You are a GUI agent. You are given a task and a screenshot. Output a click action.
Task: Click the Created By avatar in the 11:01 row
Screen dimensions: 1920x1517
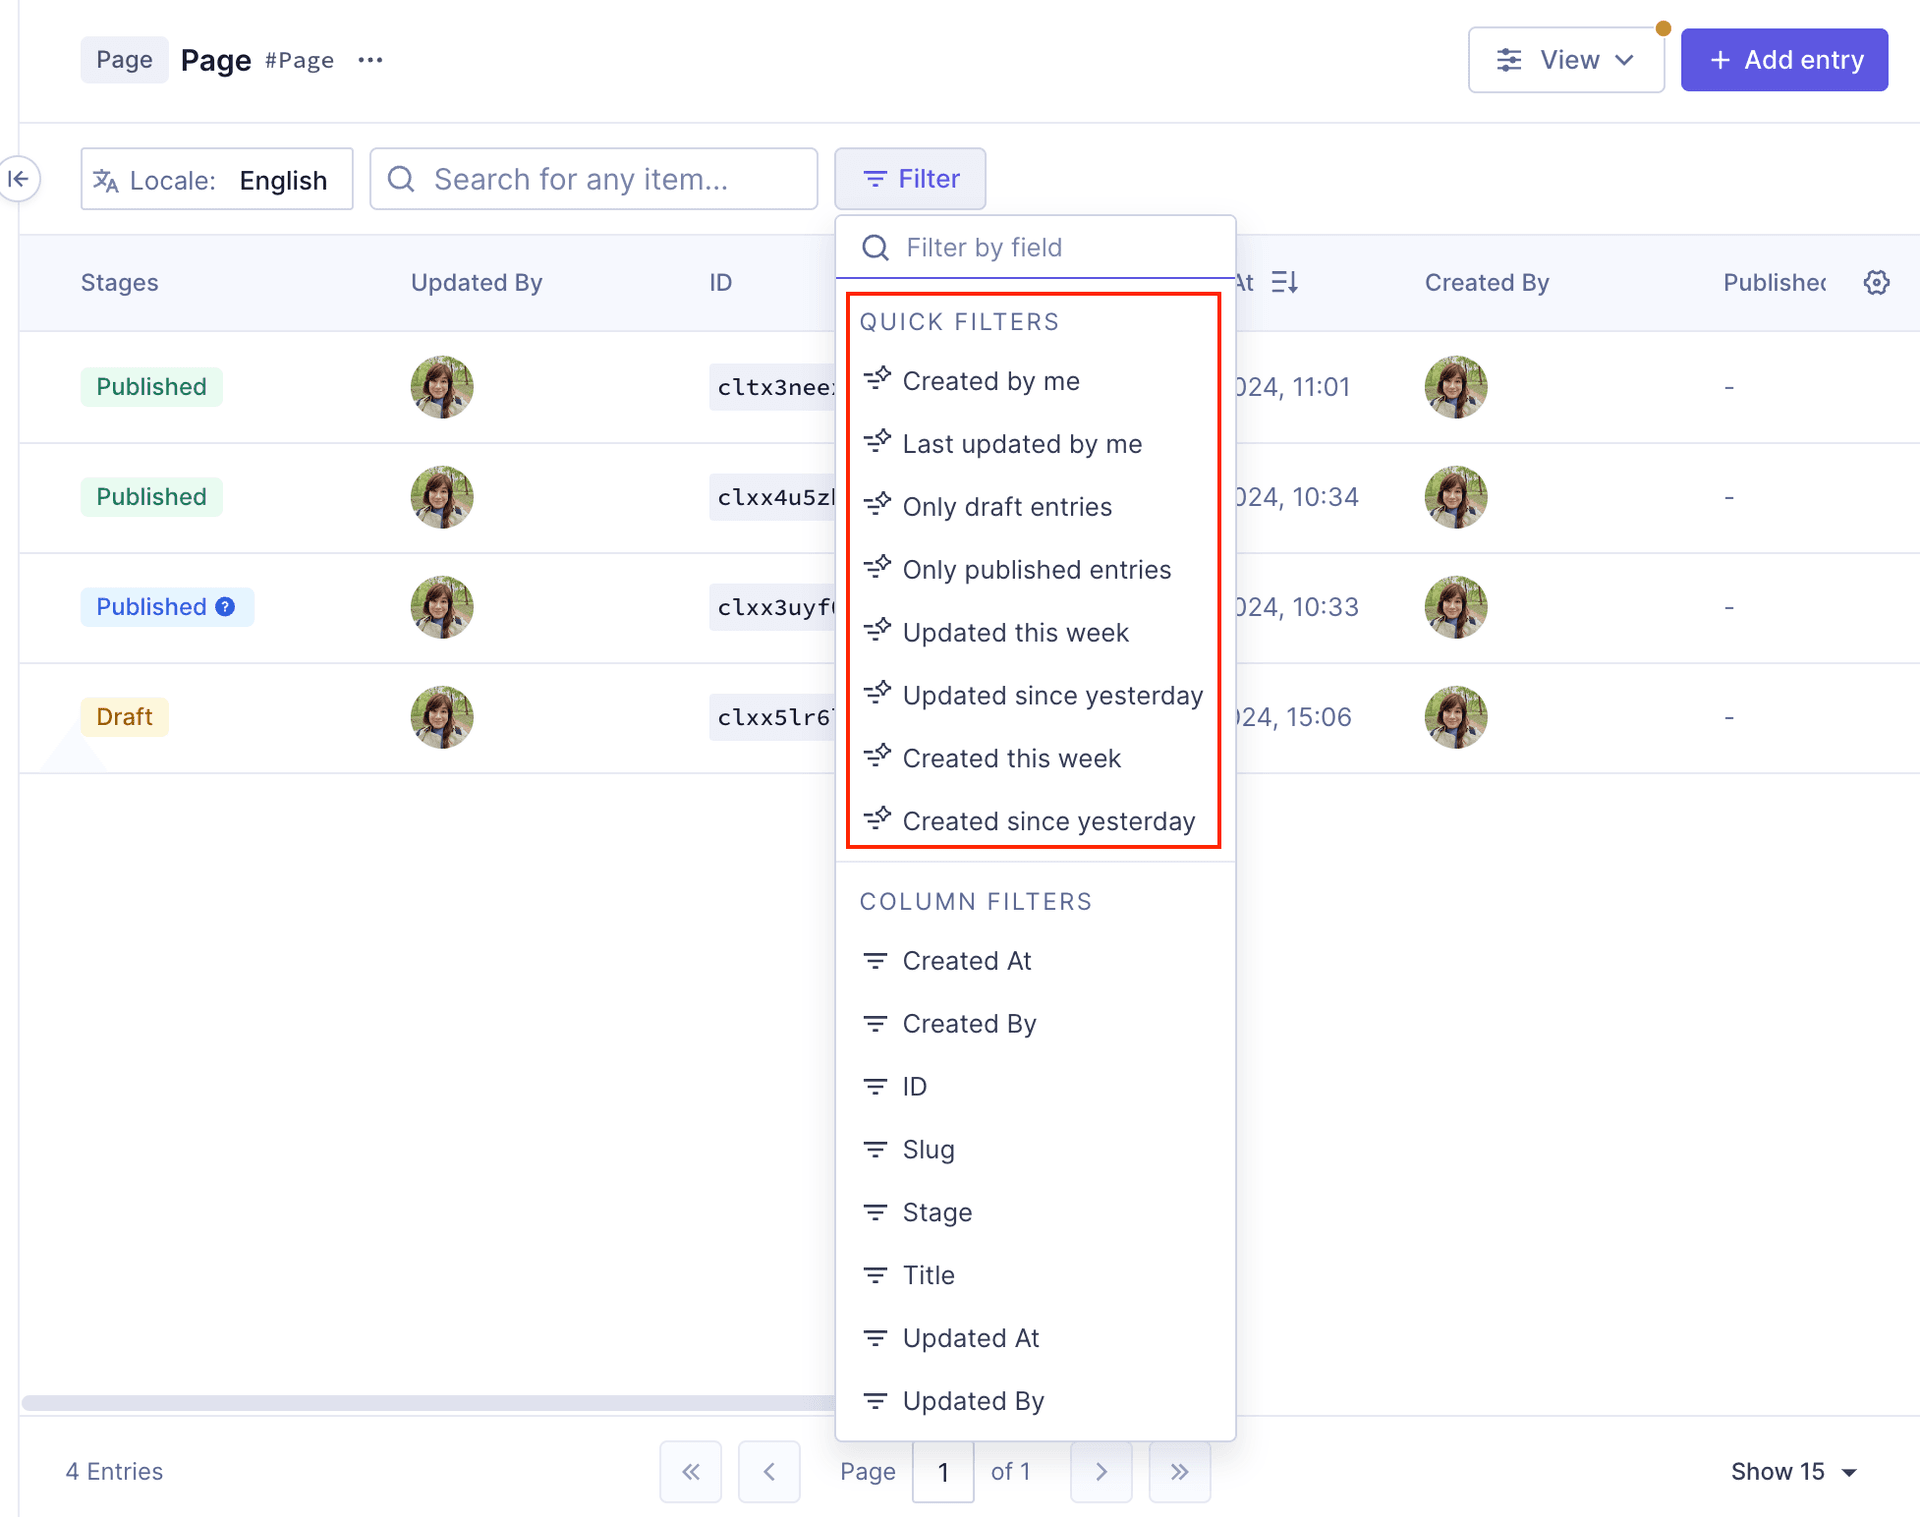(x=1455, y=386)
